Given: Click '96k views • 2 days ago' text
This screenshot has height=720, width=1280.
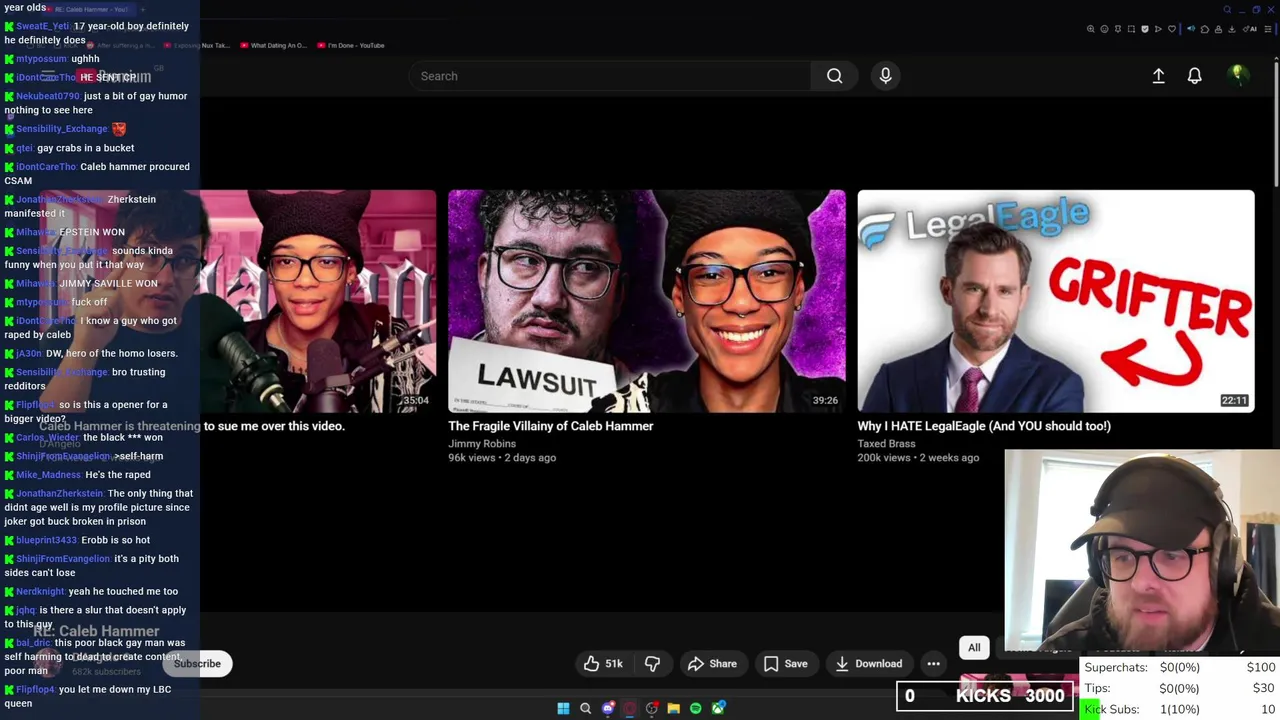Looking at the screenshot, I should pos(502,458).
